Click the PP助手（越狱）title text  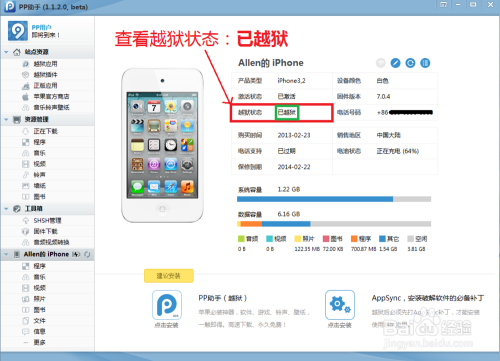tap(223, 298)
